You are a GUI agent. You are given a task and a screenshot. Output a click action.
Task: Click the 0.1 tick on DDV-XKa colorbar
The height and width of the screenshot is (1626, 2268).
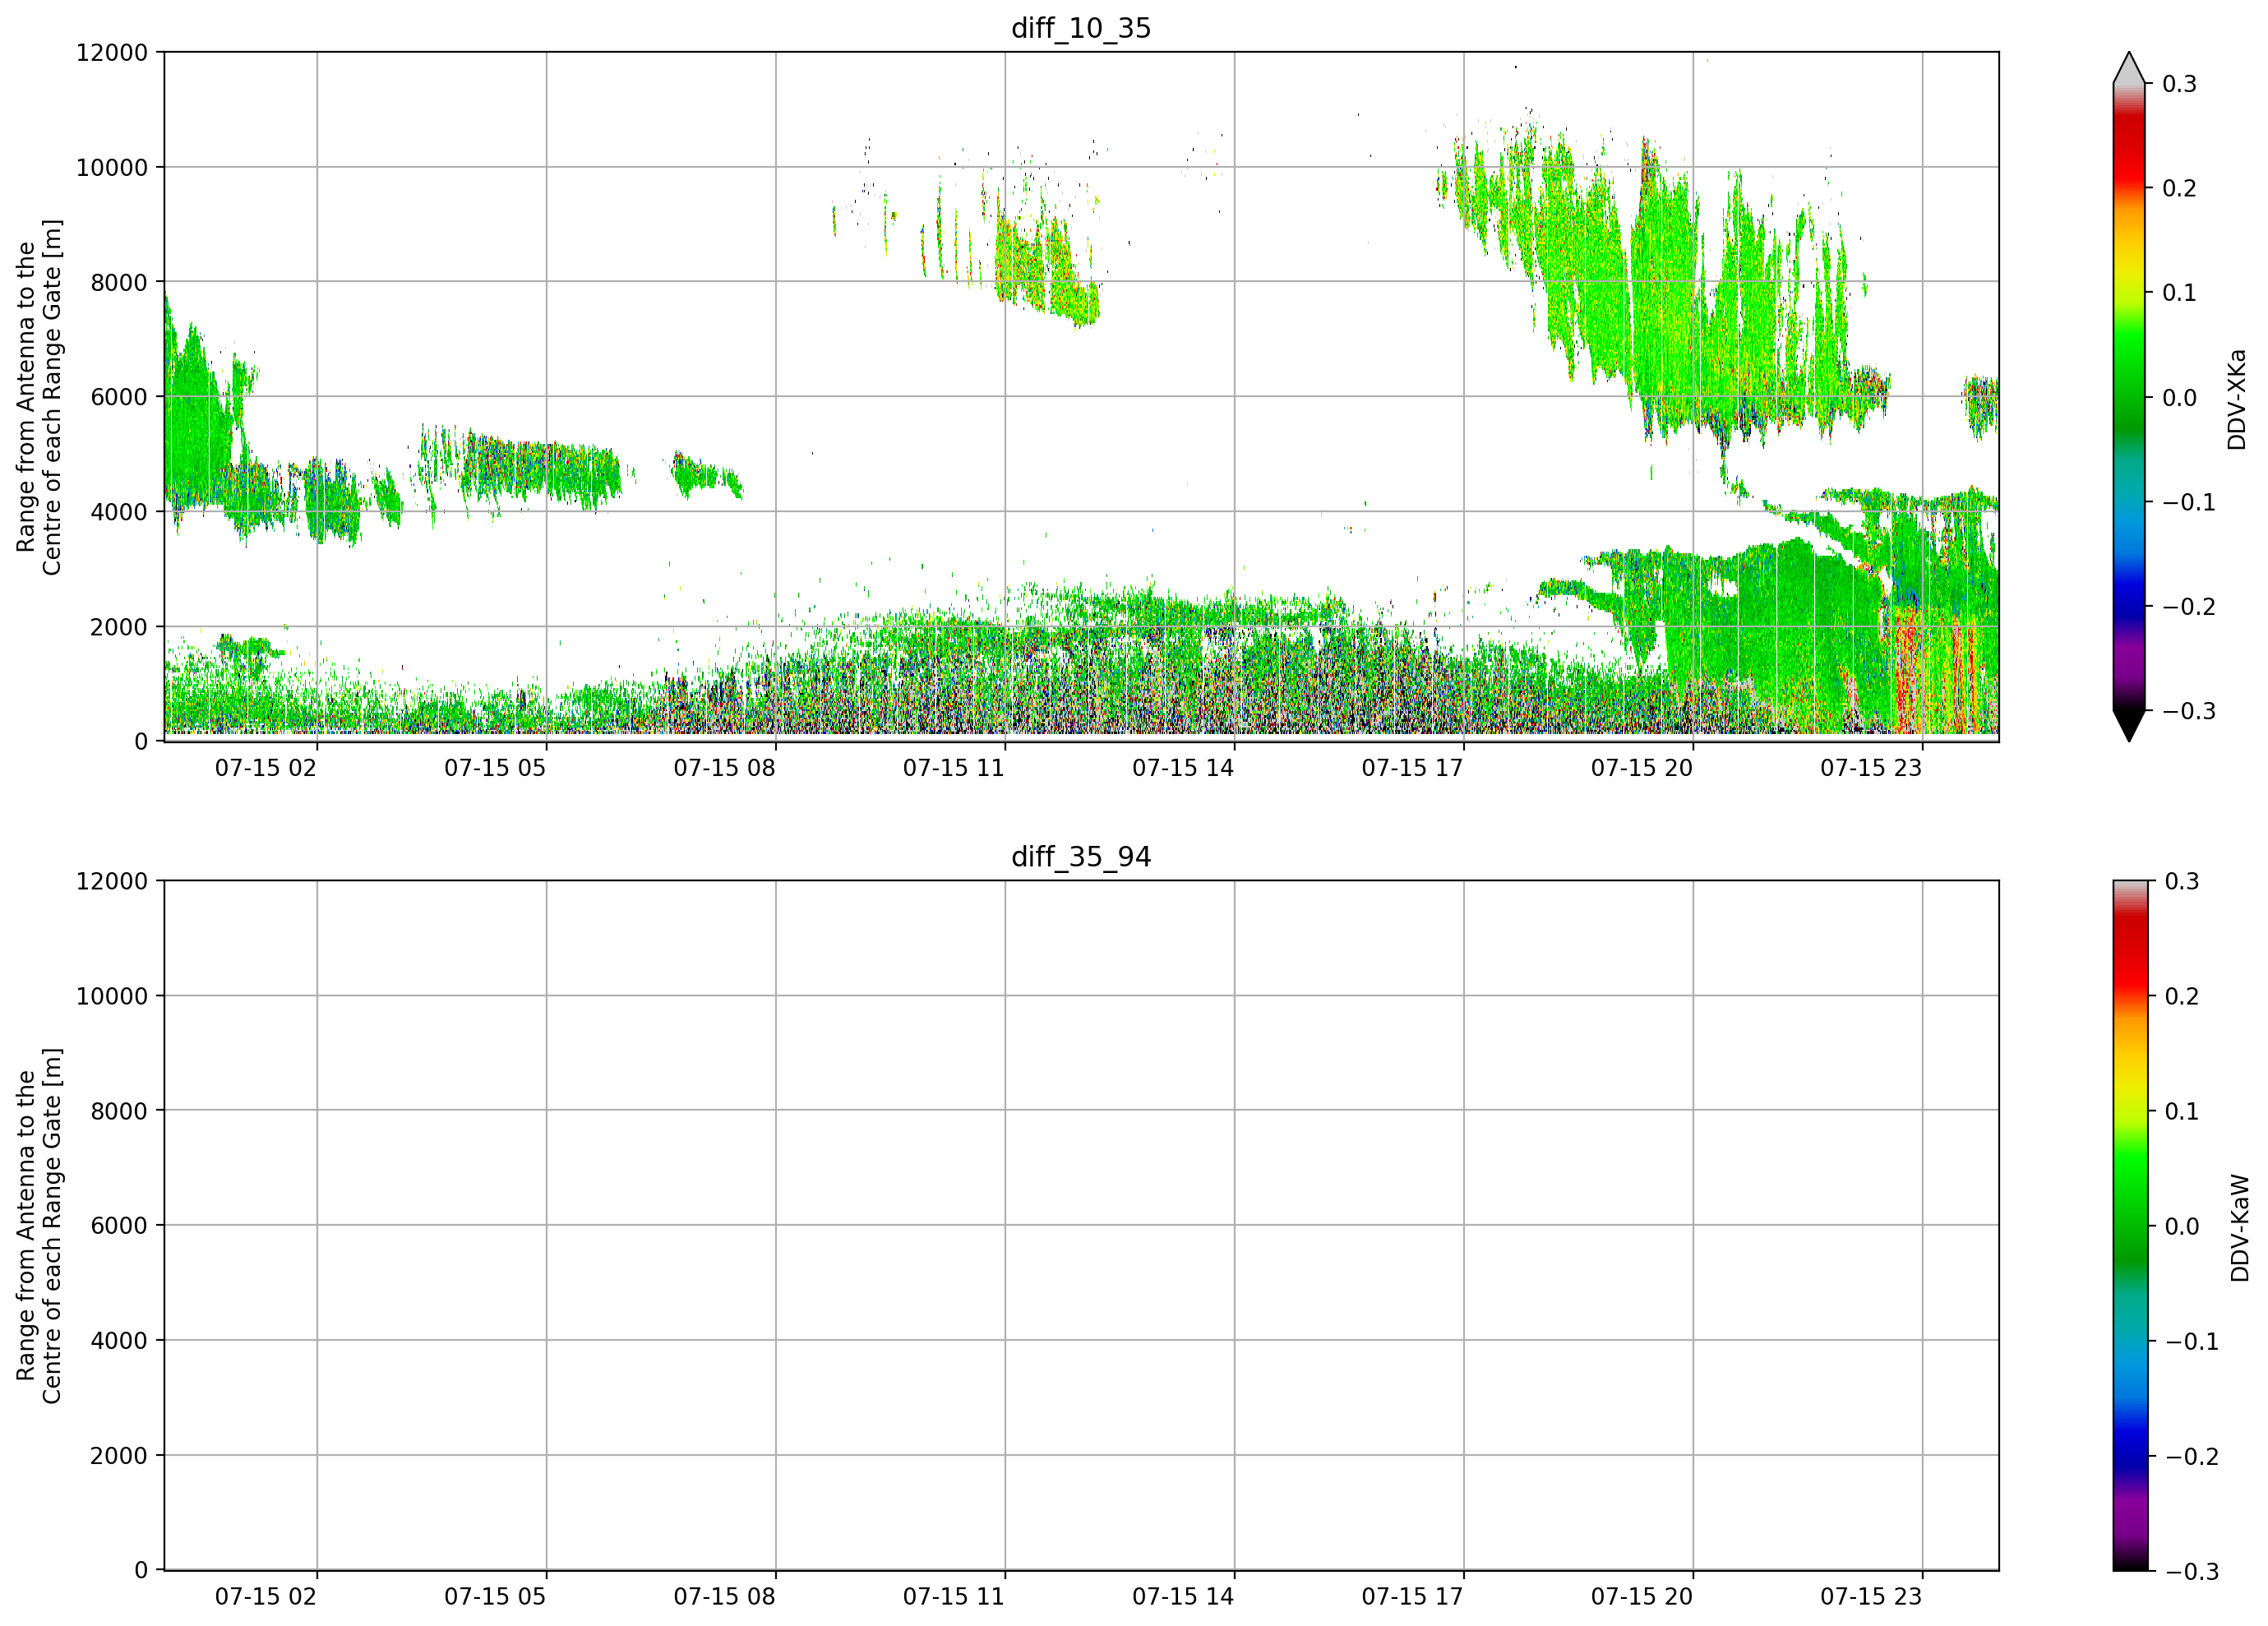[2180, 293]
